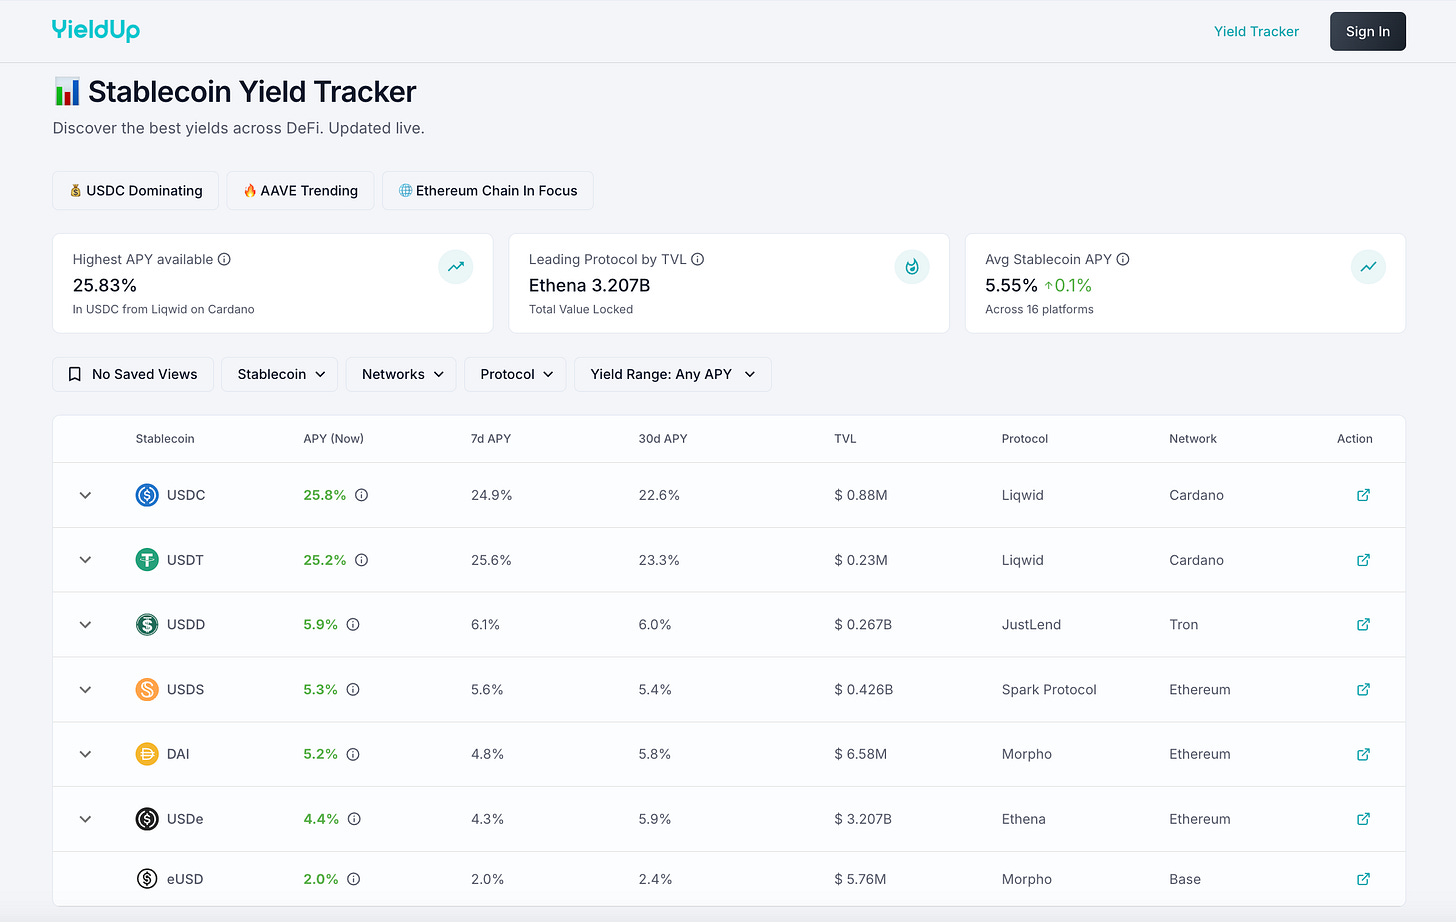Image resolution: width=1456 pixels, height=922 pixels.
Task: Open the Yield Tracker nav link
Action: (1256, 31)
